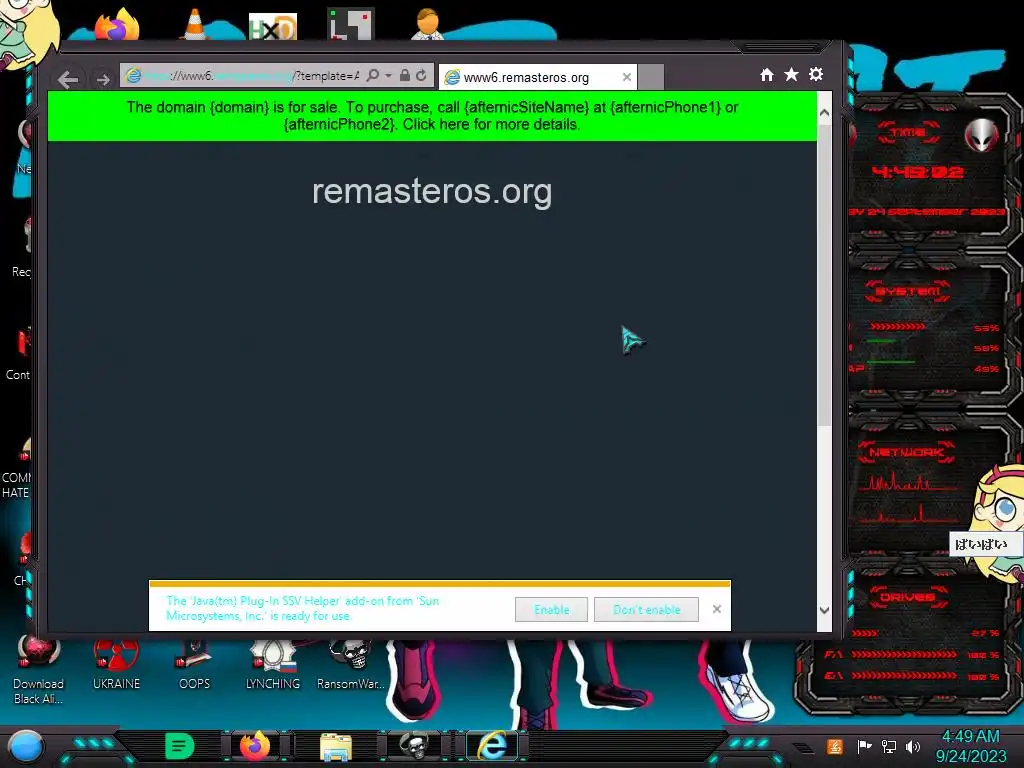Refresh the page with the reload icon
Image resolution: width=1024 pixels, height=768 pixels.
point(422,76)
